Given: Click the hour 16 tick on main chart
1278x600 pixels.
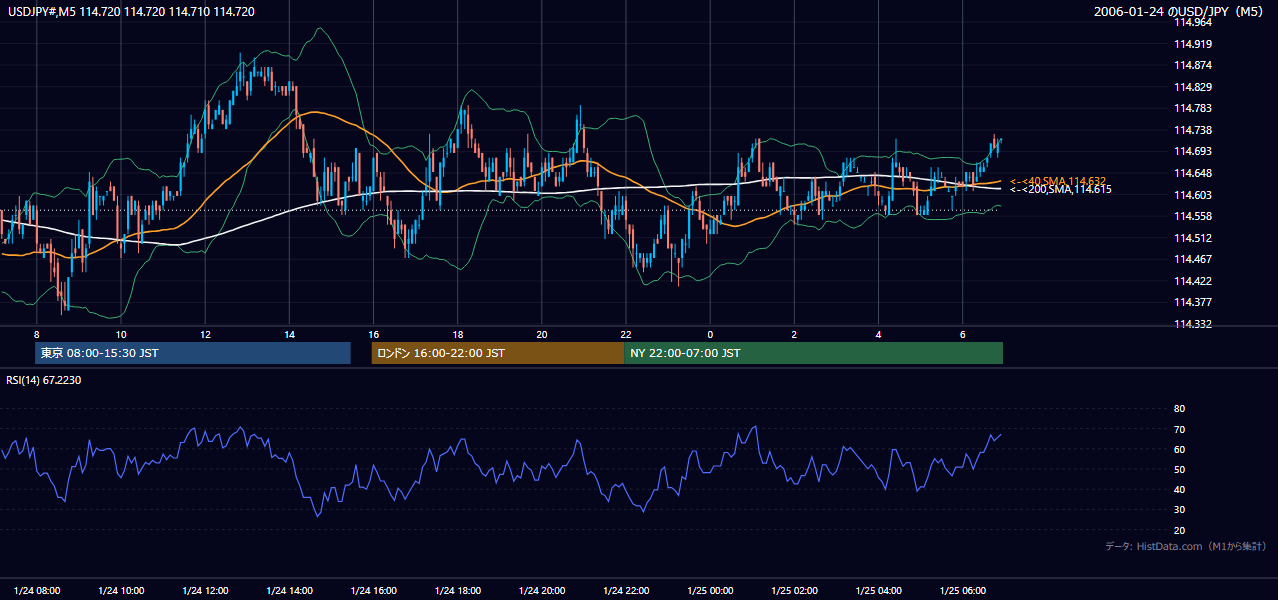Looking at the screenshot, I should pyautogui.click(x=373, y=333).
